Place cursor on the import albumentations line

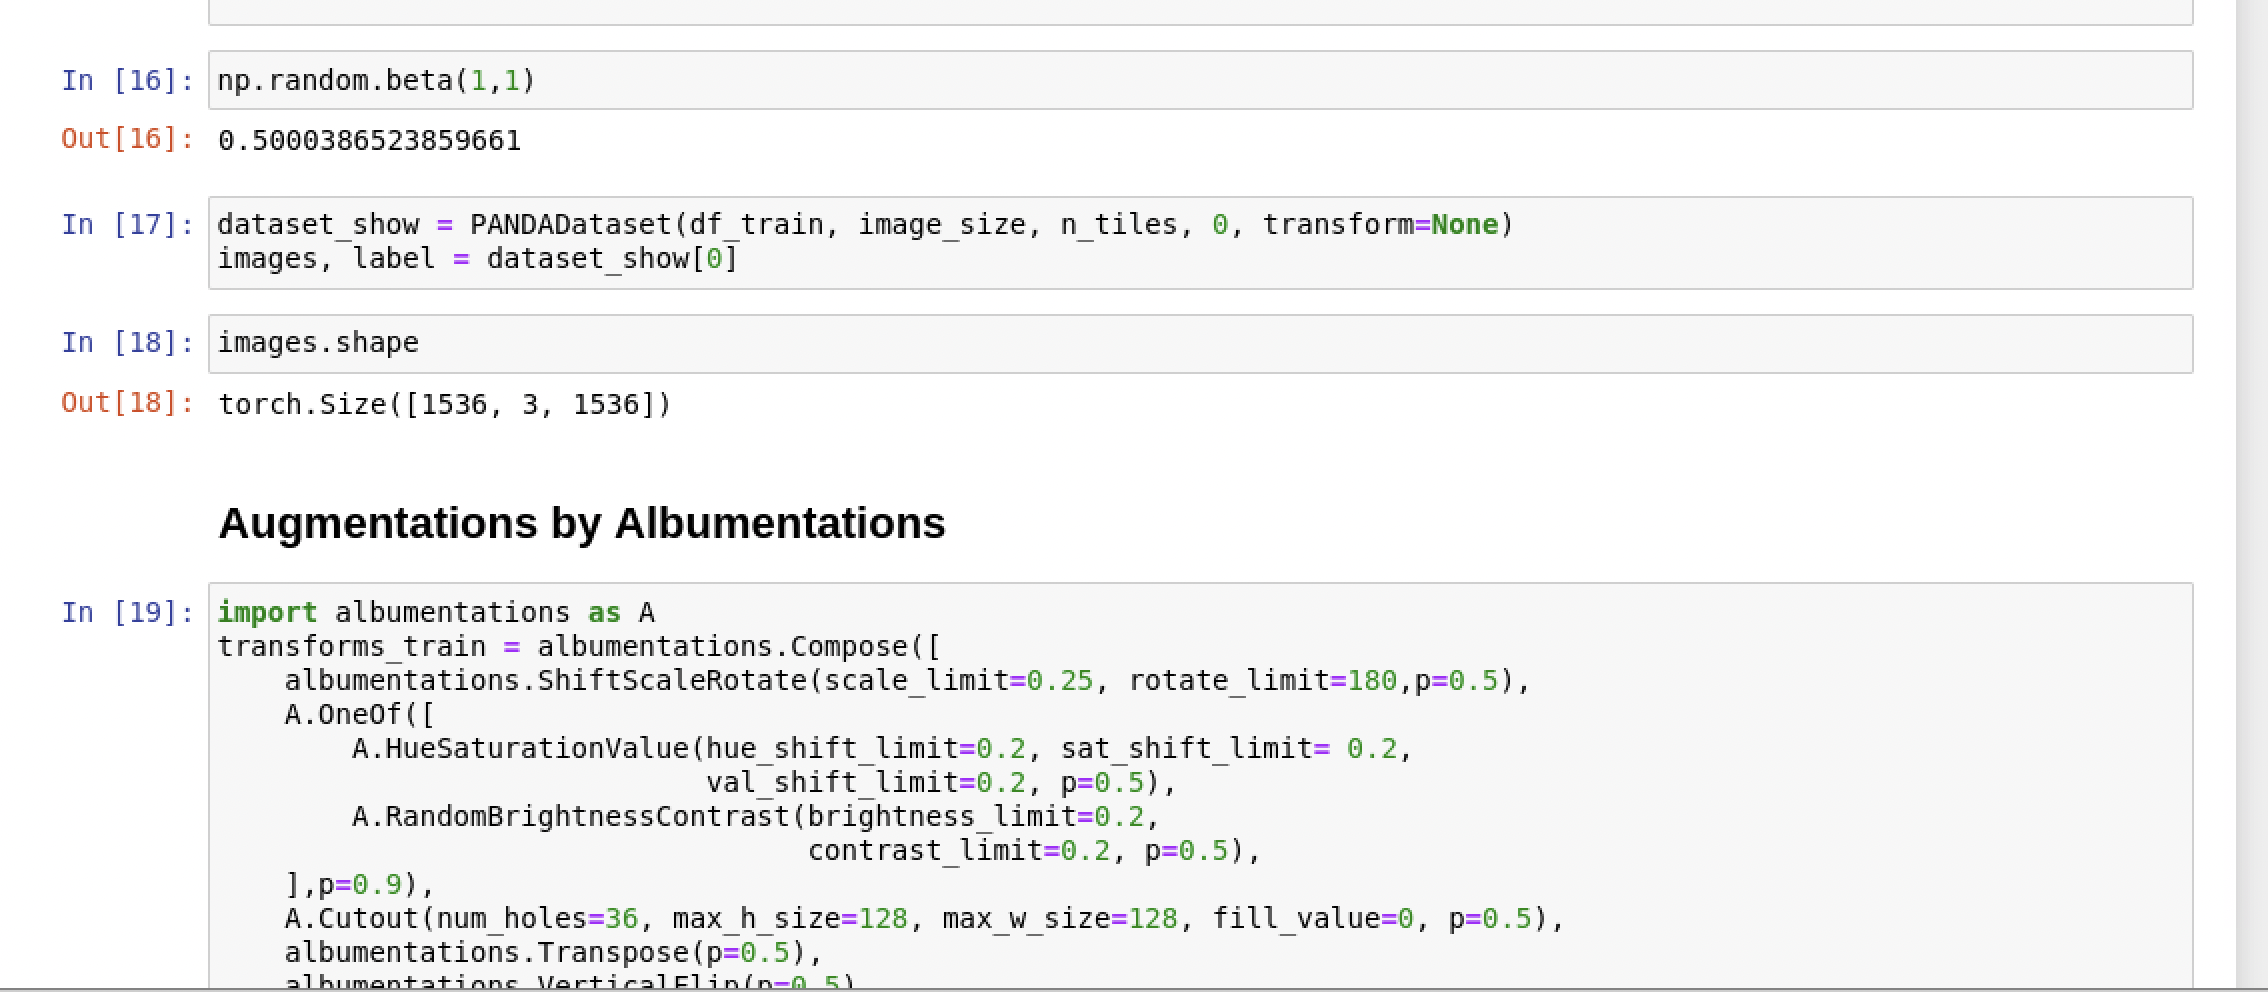(437, 612)
